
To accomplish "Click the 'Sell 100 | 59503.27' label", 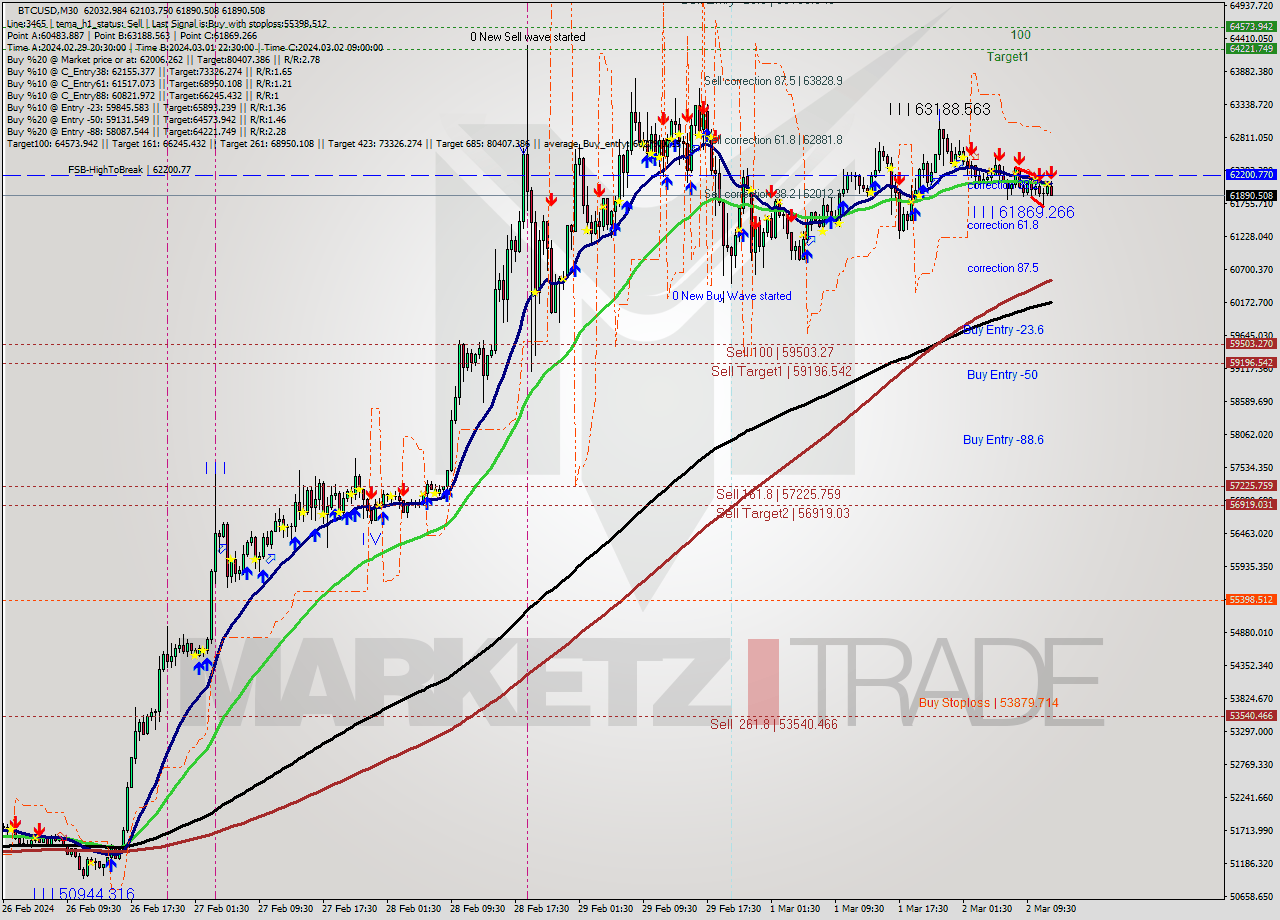I will pyautogui.click(x=779, y=353).
